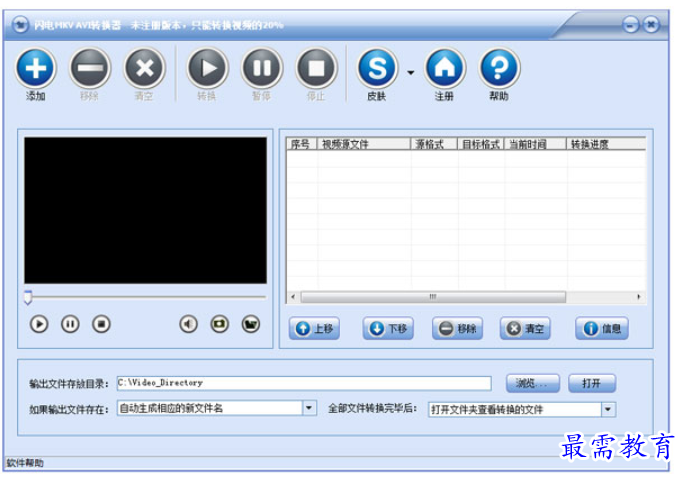Minimize the converter window
The width and height of the screenshot is (683, 478).
pyautogui.click(x=631, y=25)
